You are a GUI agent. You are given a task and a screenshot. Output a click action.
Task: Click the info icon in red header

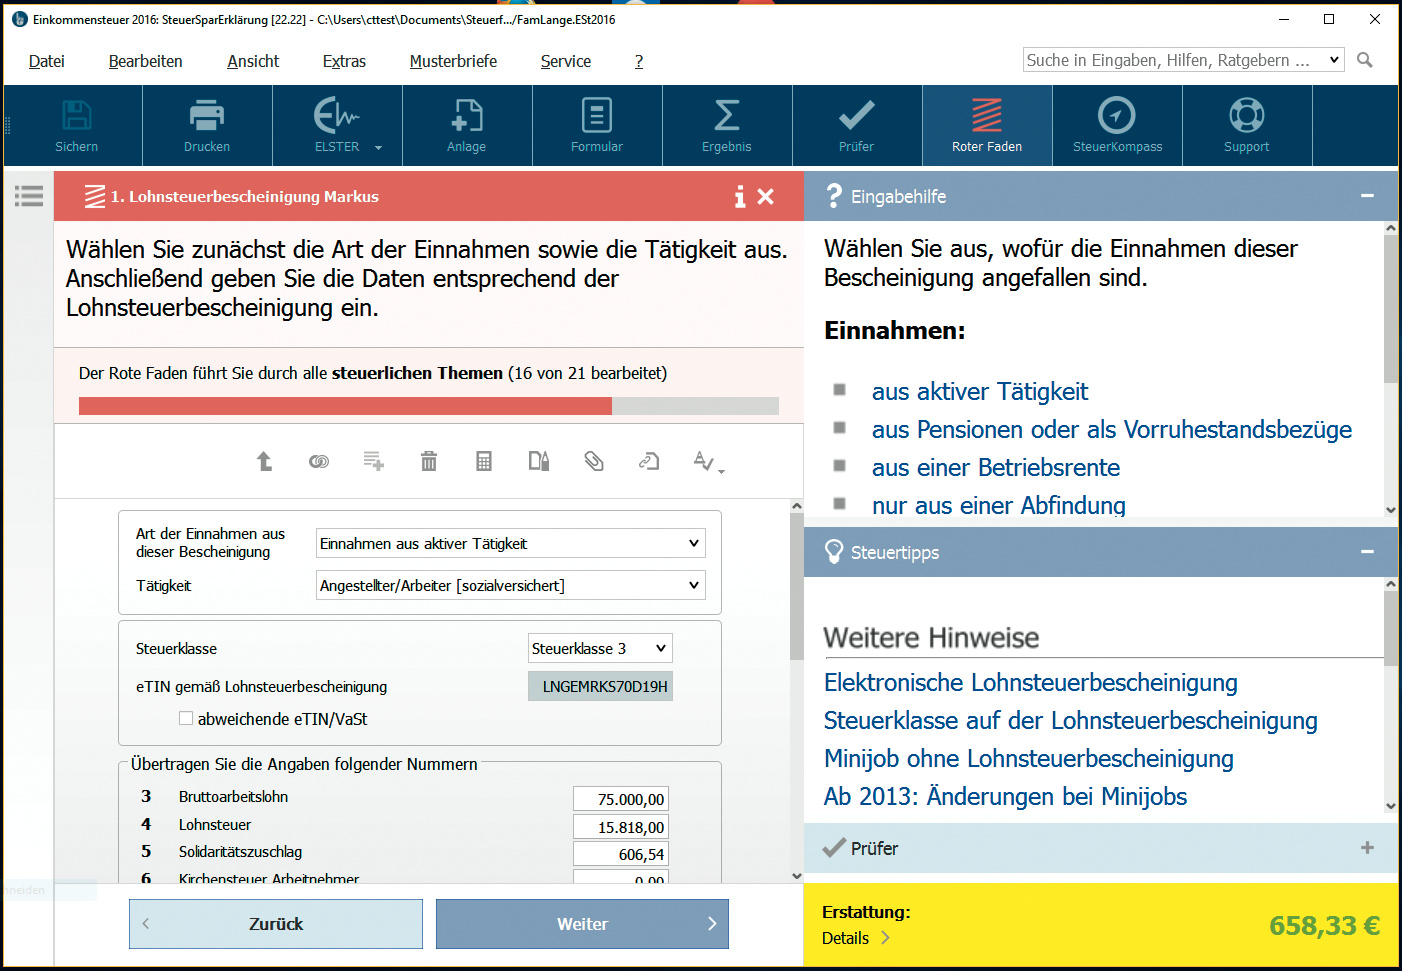point(739,197)
